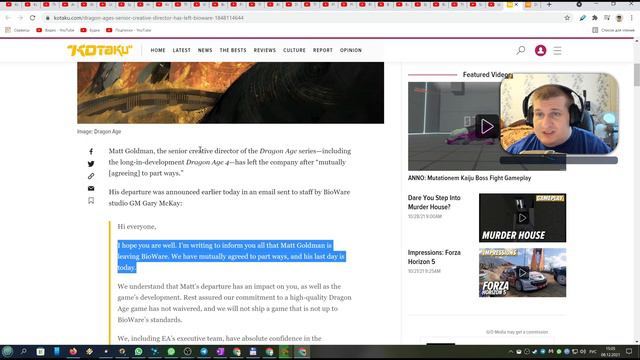Close the active Kotaku tab

(x=516, y=4)
